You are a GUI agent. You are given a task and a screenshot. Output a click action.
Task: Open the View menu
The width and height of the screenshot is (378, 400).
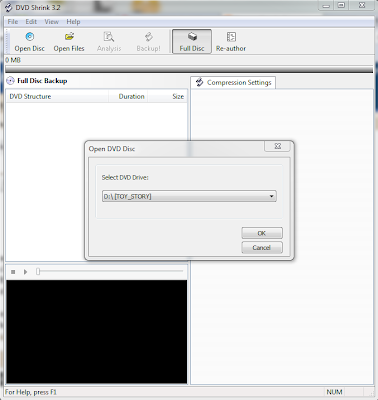tap(52, 22)
